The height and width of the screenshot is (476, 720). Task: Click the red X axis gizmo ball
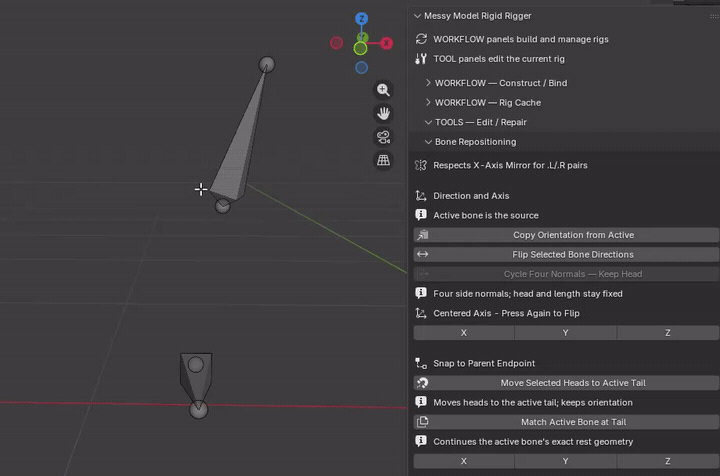point(386,43)
